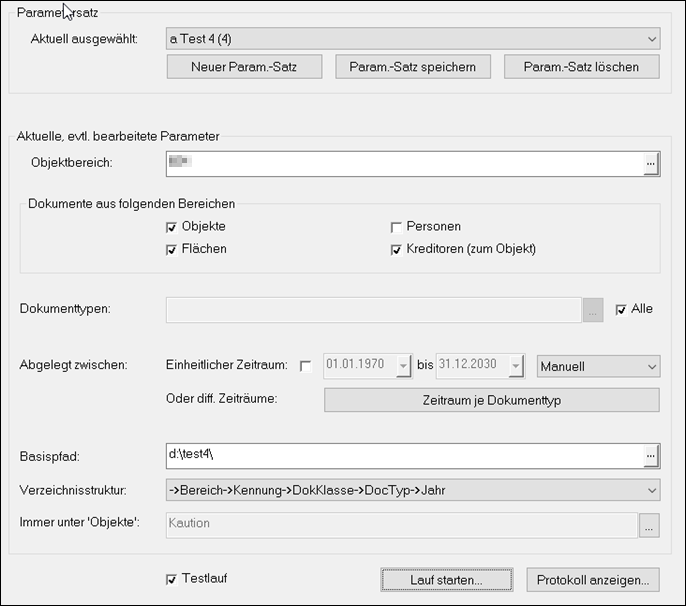Screen dimensions: 686x606
Task: Open the Manuell period dropdown
Action: pos(648,367)
